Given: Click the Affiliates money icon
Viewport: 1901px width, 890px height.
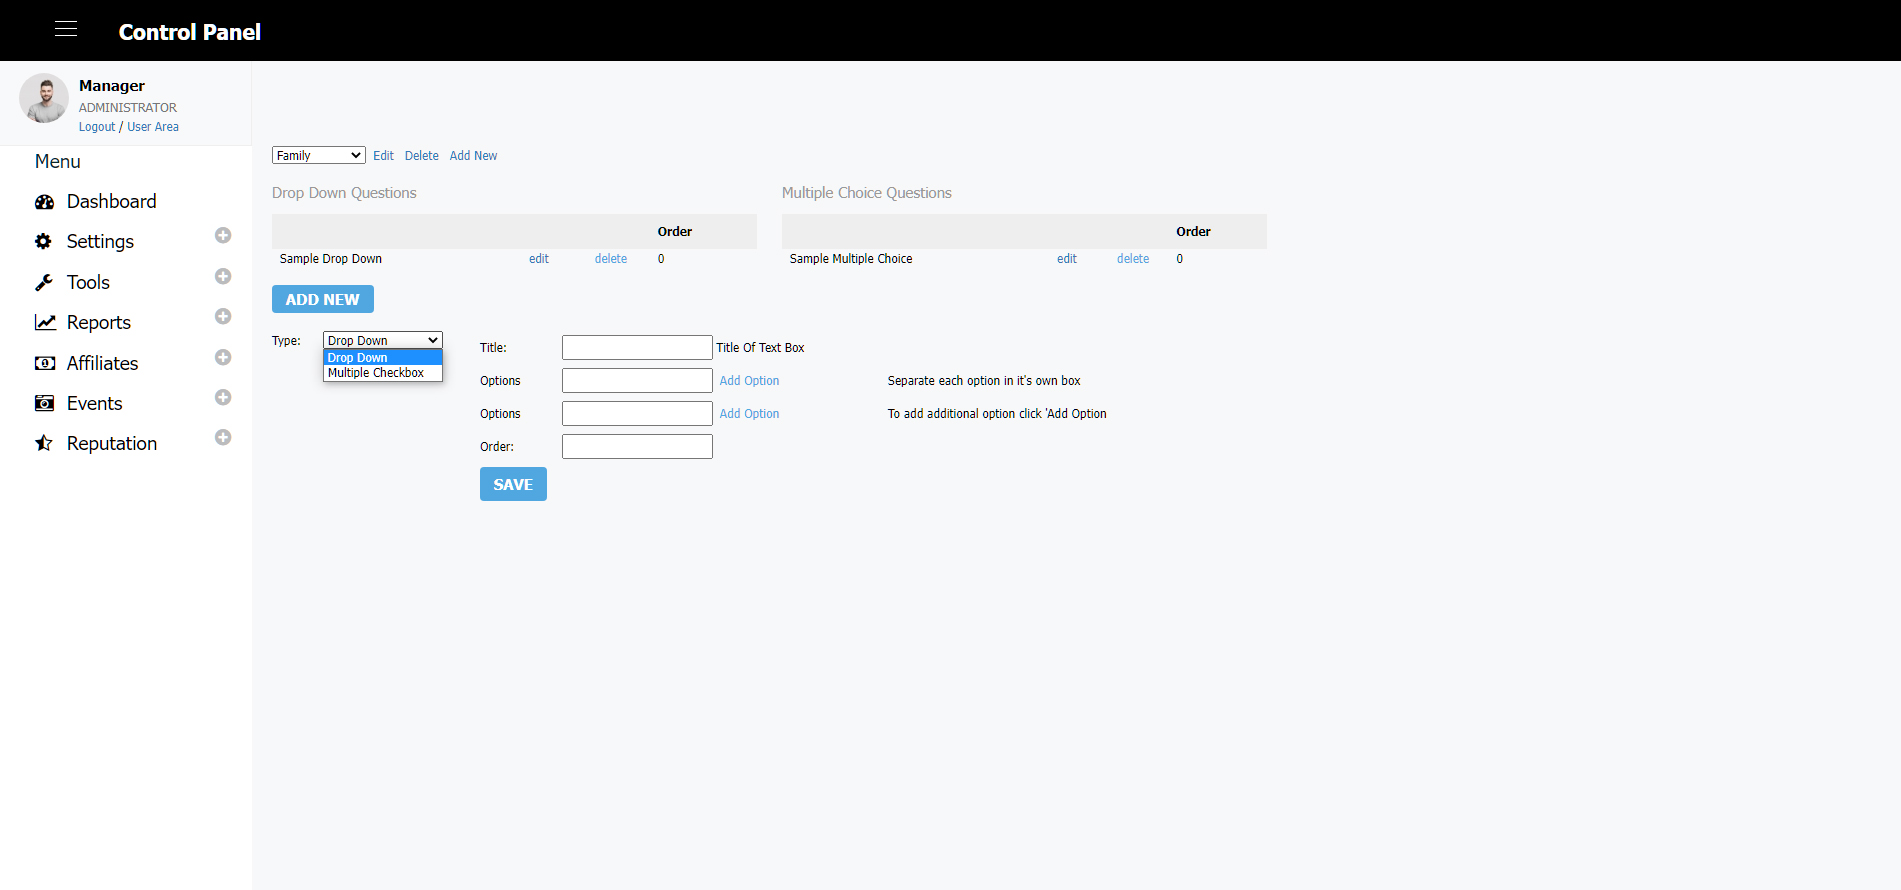Looking at the screenshot, I should coord(44,363).
